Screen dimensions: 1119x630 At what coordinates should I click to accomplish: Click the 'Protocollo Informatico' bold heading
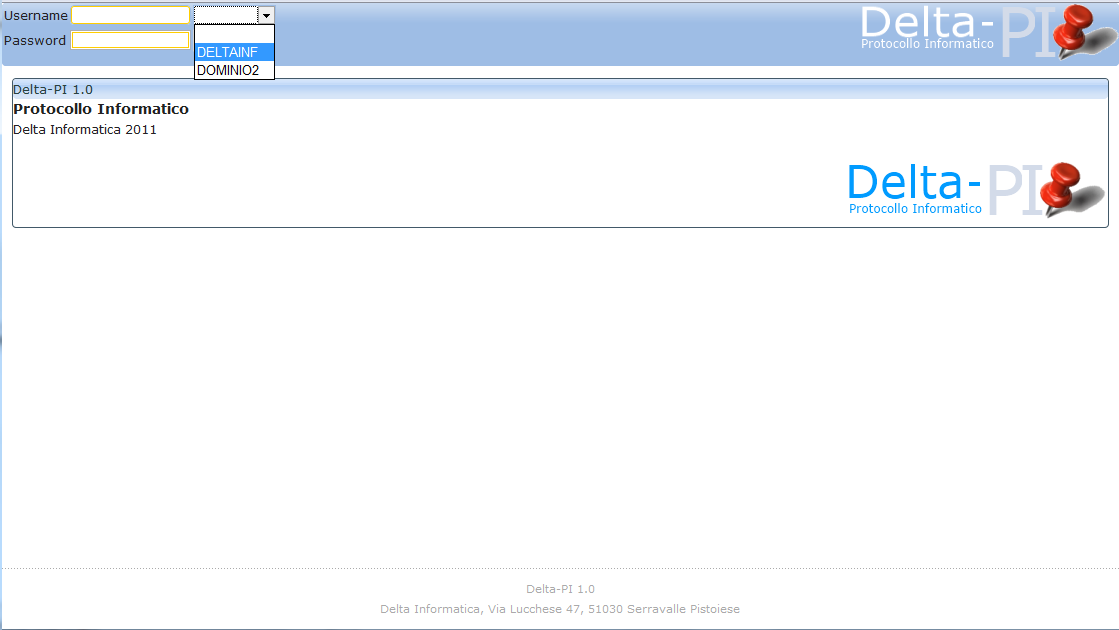(101, 109)
